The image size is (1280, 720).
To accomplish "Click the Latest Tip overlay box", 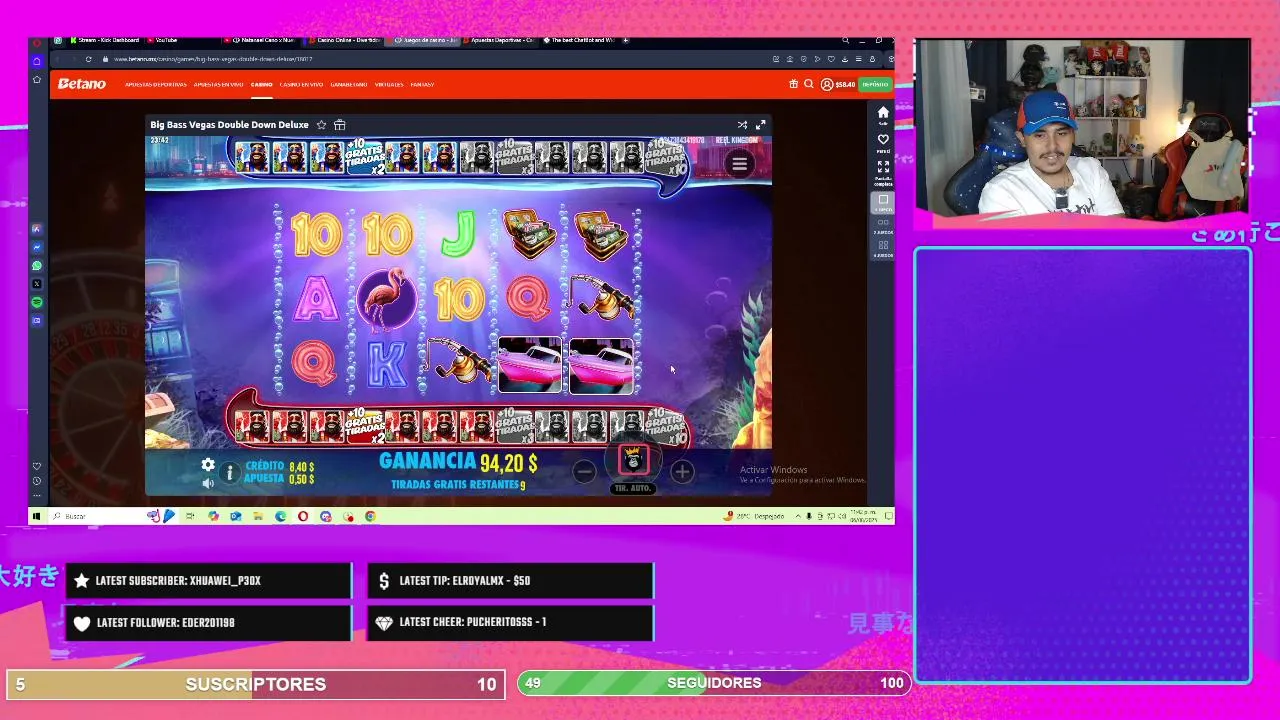I will tap(511, 580).
